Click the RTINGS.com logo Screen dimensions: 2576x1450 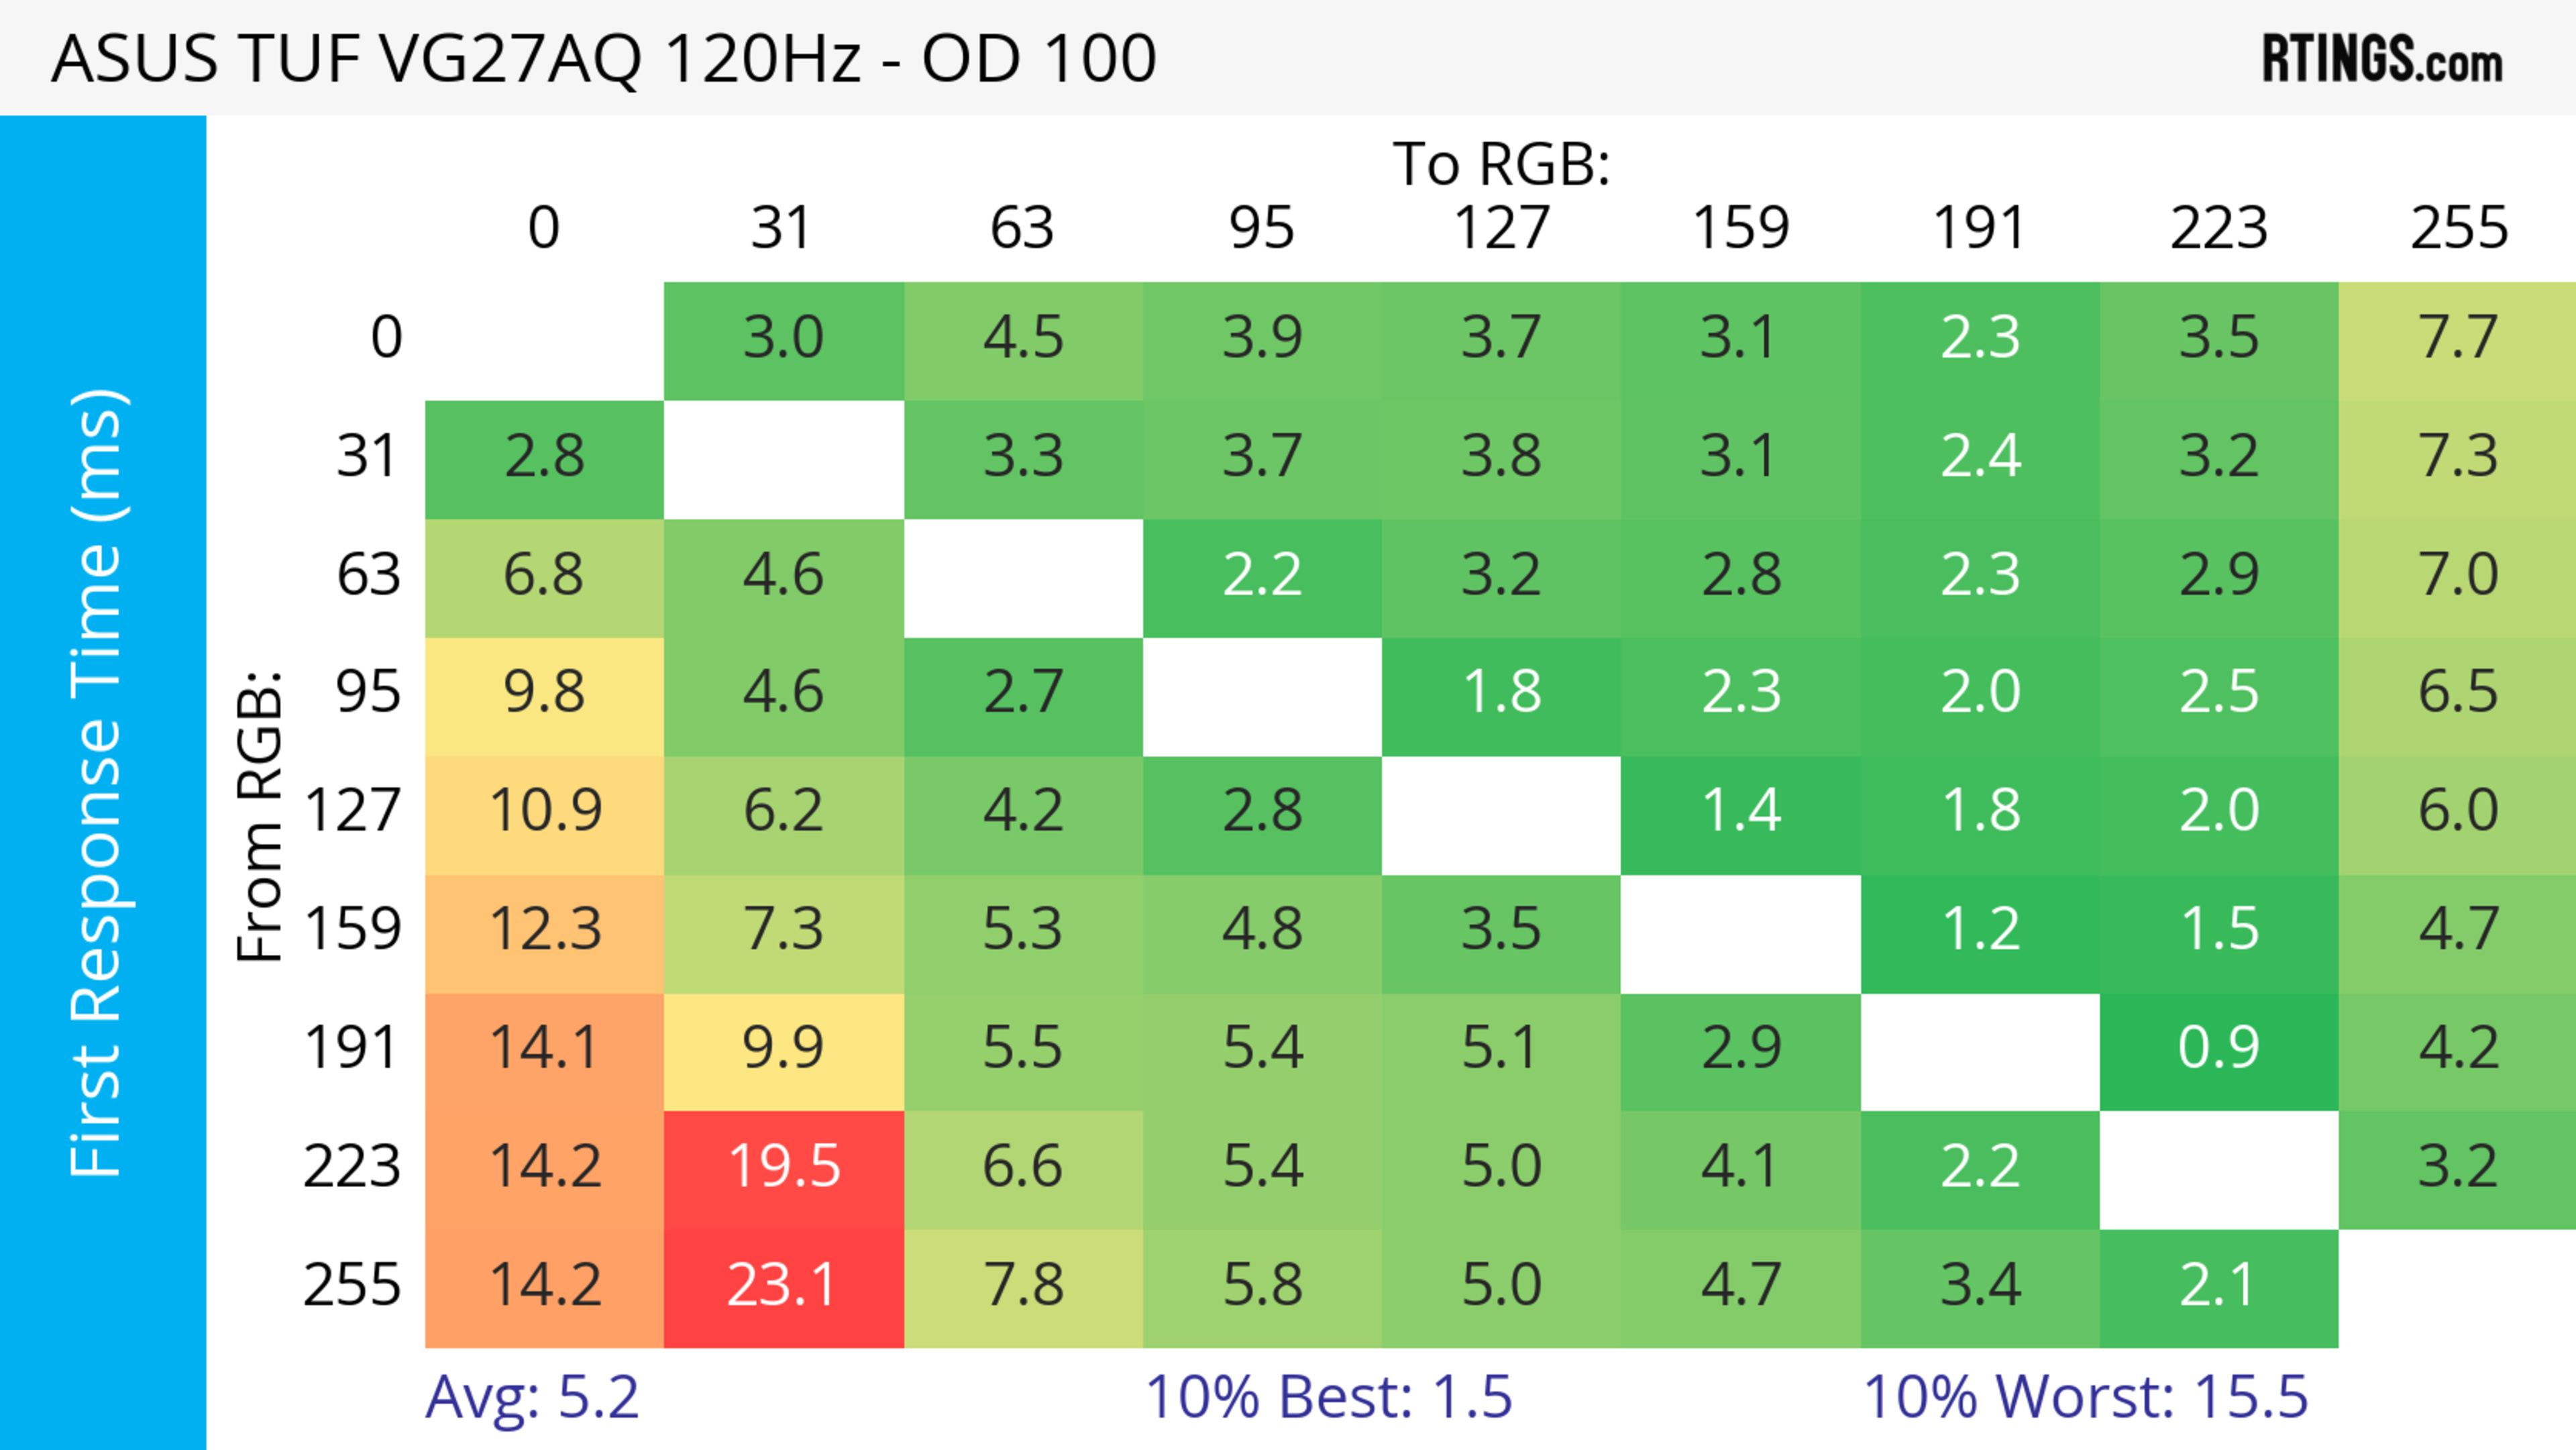(x=2382, y=58)
